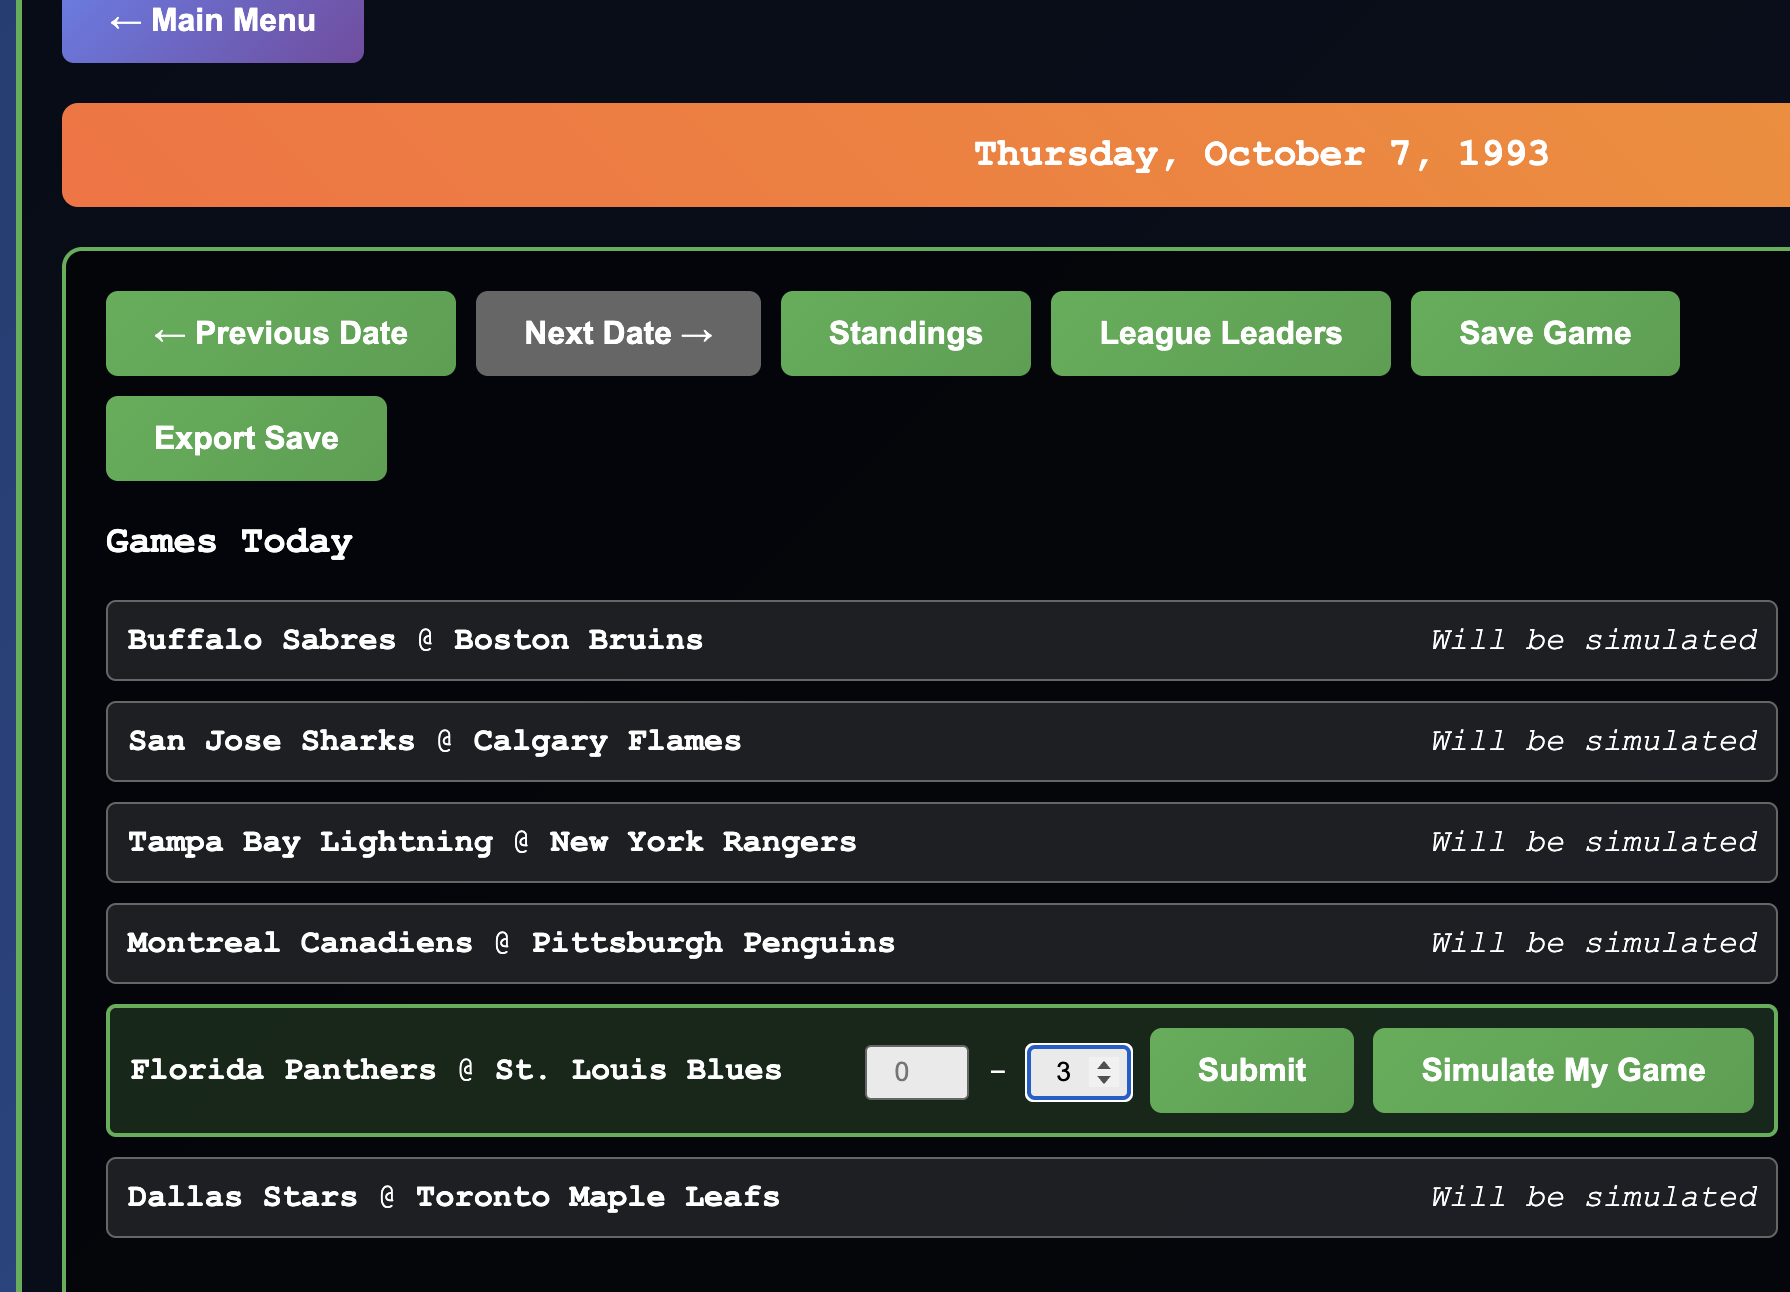
Task: Decrease St. Louis Blues score with down arrow
Action: pos(1104,1080)
